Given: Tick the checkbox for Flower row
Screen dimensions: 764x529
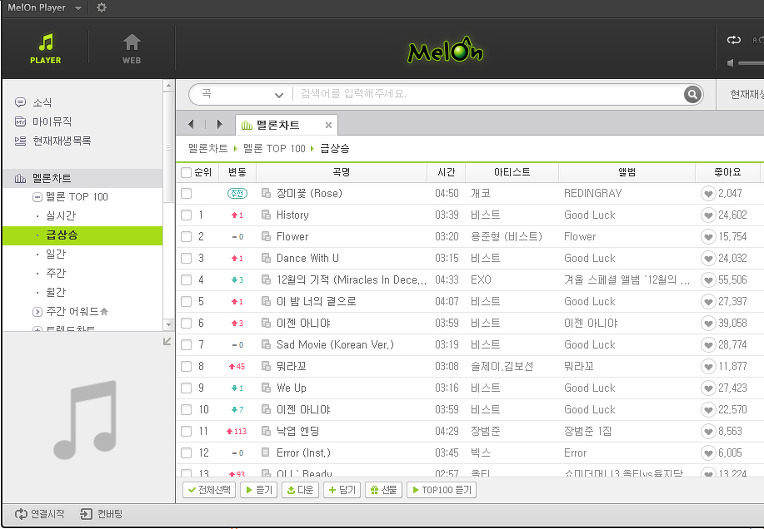Looking at the screenshot, I should click(x=186, y=237).
